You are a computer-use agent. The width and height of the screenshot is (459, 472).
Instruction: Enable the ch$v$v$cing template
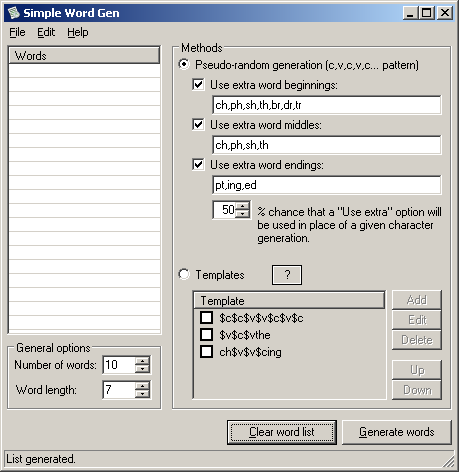206,351
